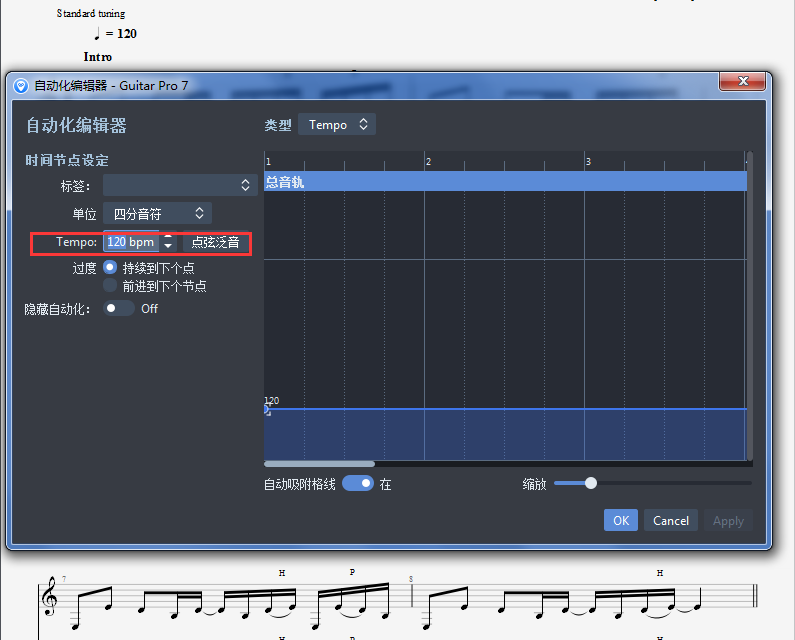
Task: Click the quarter note = 120 tempo marking in score
Action: (116, 33)
